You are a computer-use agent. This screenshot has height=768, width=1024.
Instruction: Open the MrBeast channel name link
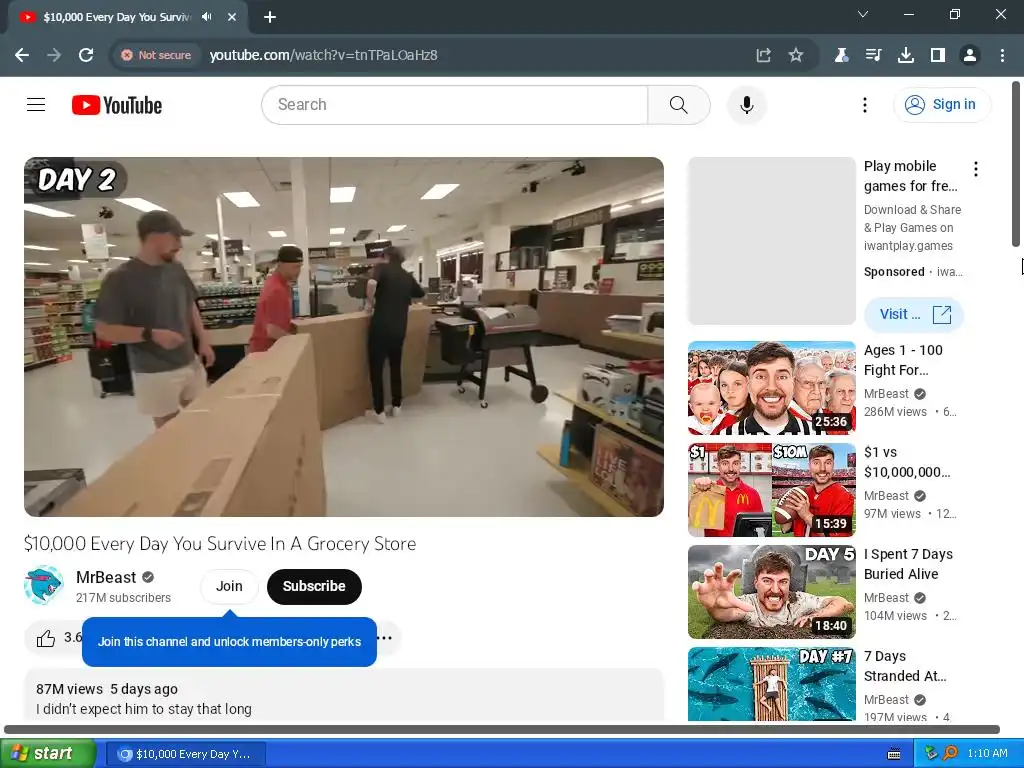(x=106, y=577)
